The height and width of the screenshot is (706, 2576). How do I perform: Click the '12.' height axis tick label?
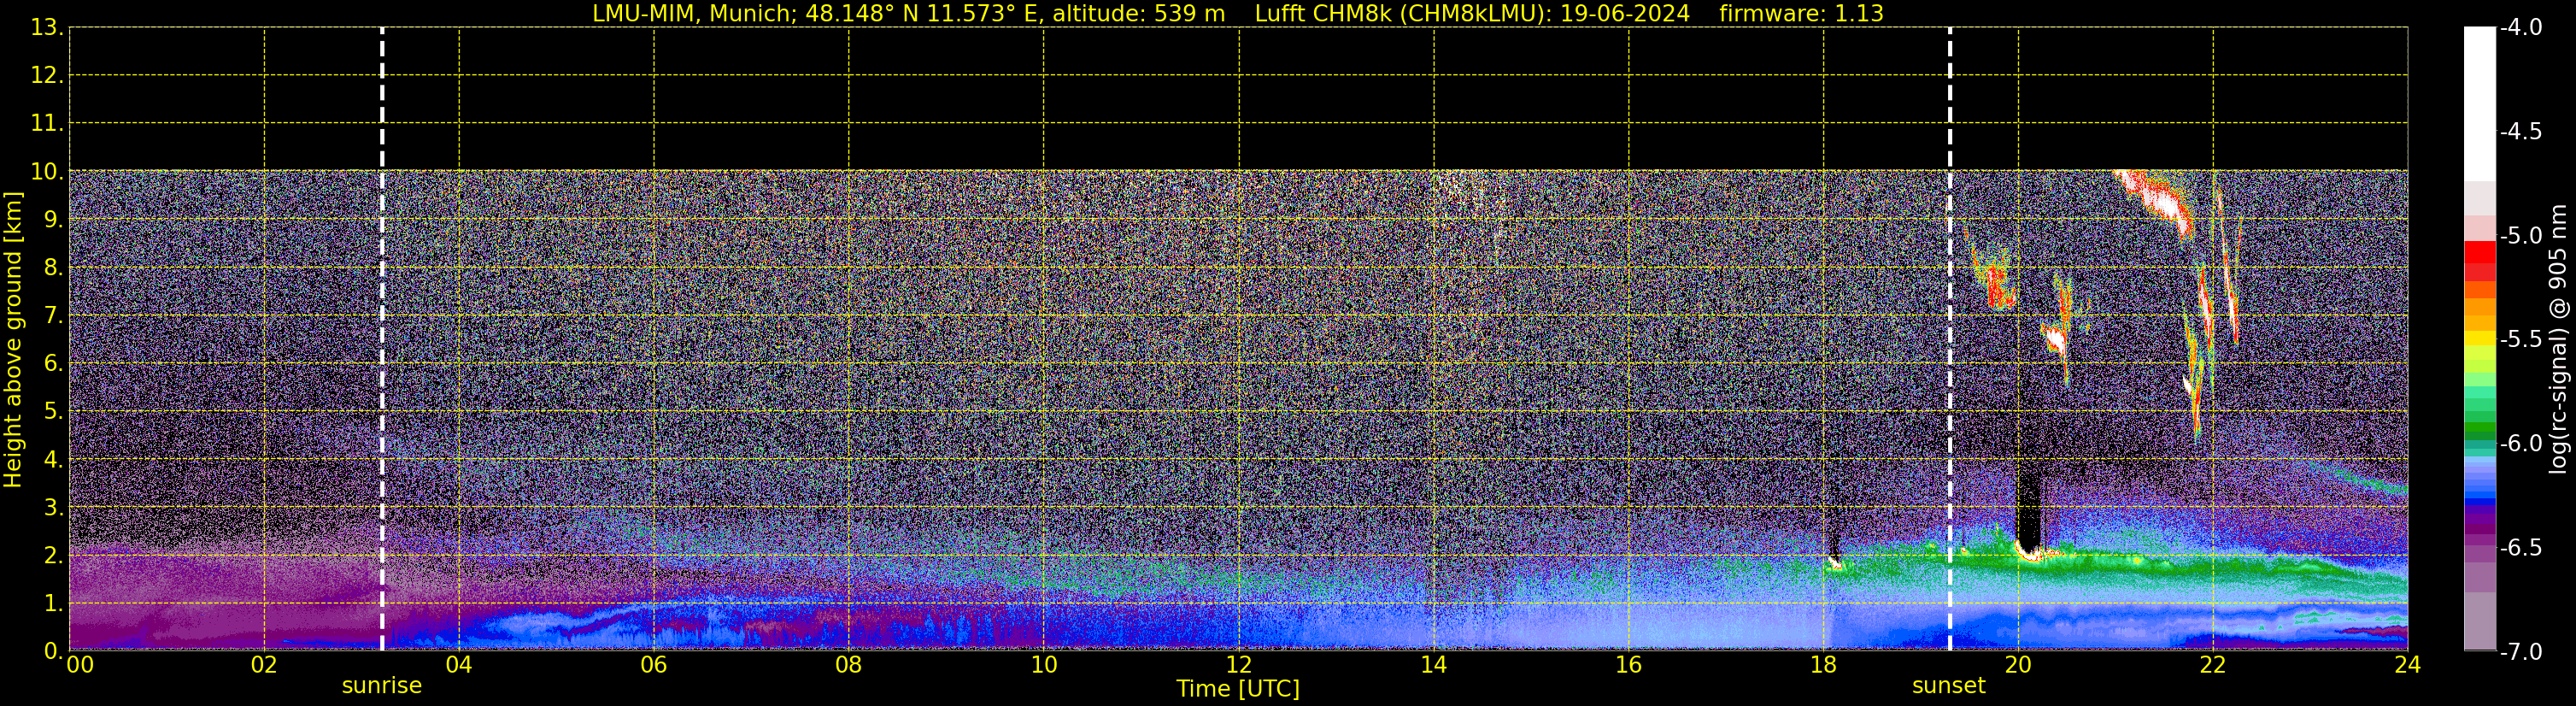pos(47,76)
